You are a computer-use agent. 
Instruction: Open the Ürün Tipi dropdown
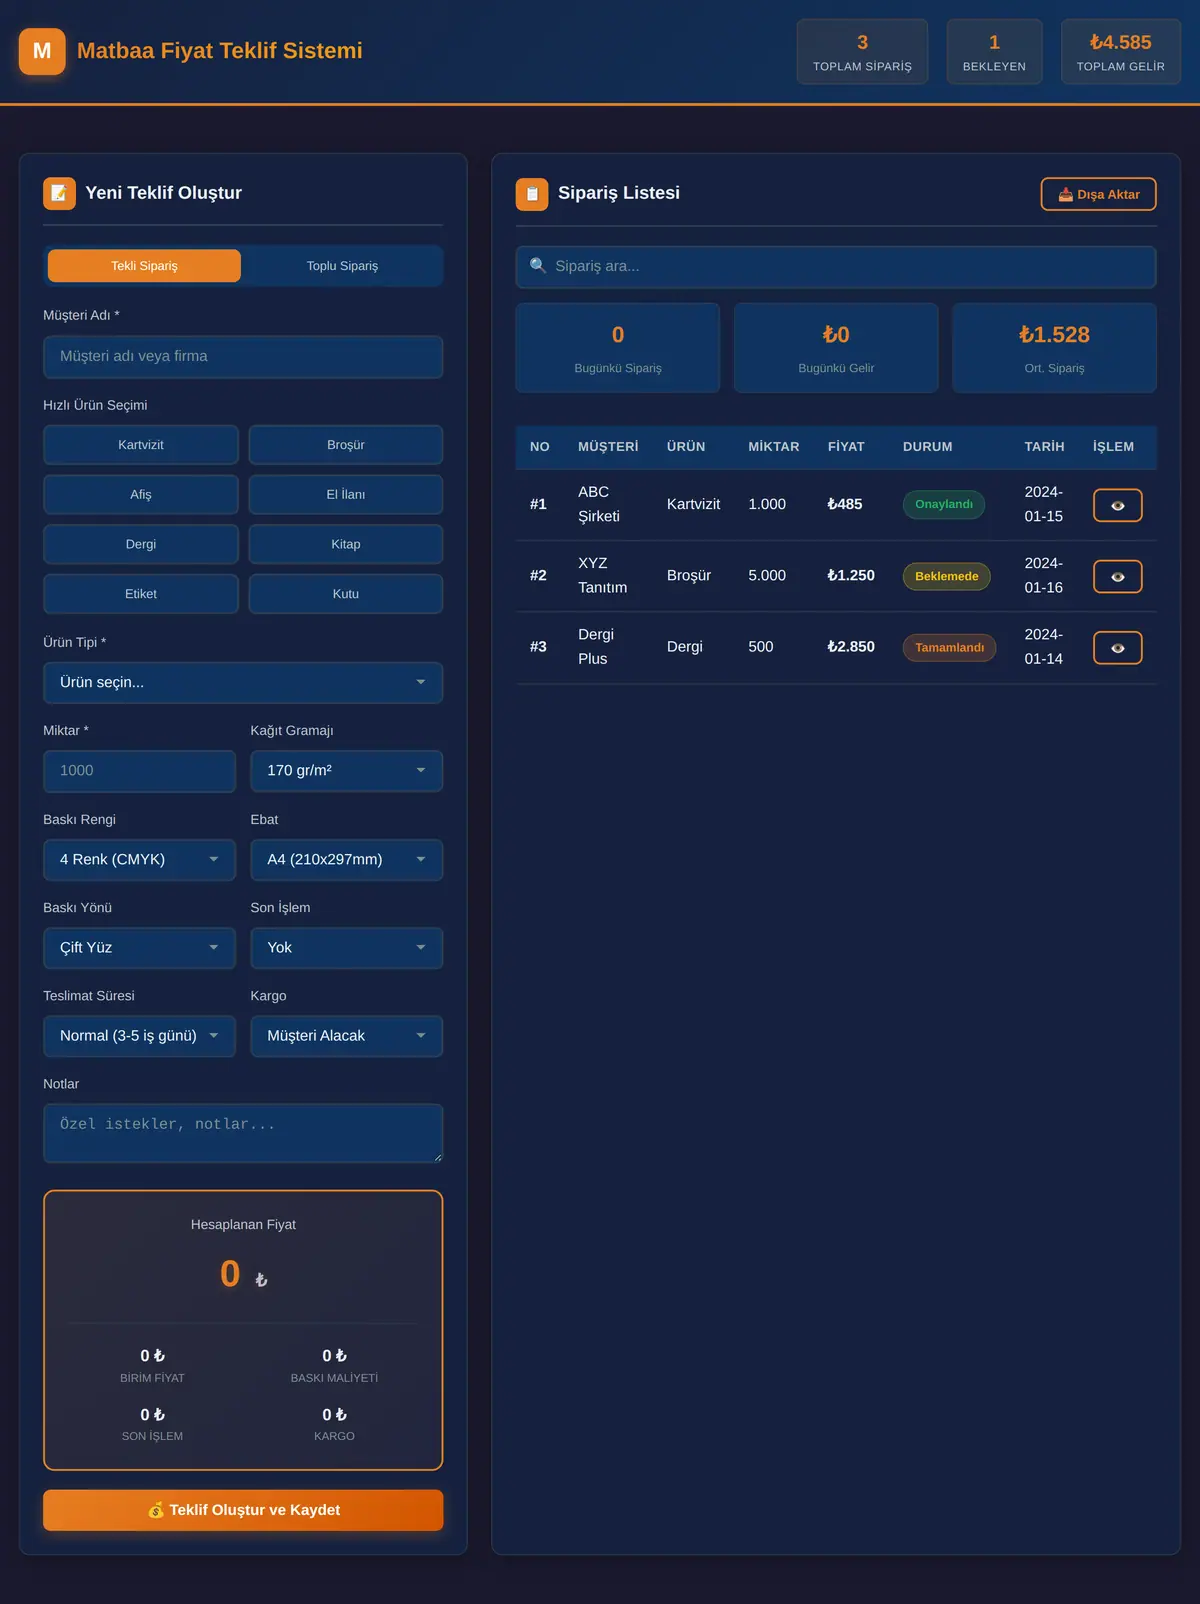click(243, 682)
